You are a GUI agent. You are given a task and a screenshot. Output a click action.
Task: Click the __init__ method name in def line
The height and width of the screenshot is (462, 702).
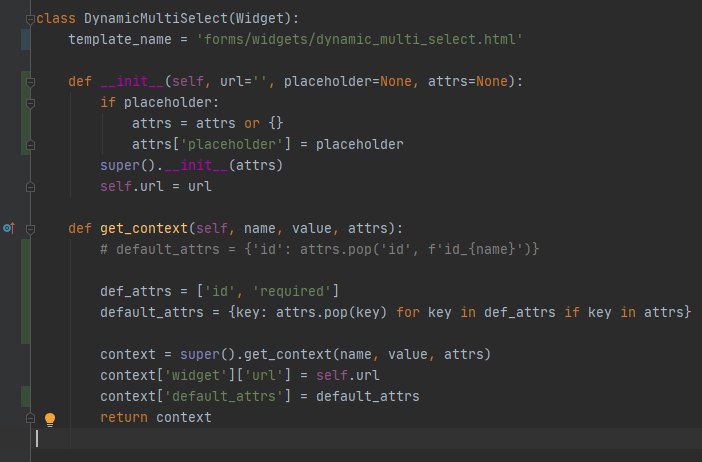[x=132, y=81]
